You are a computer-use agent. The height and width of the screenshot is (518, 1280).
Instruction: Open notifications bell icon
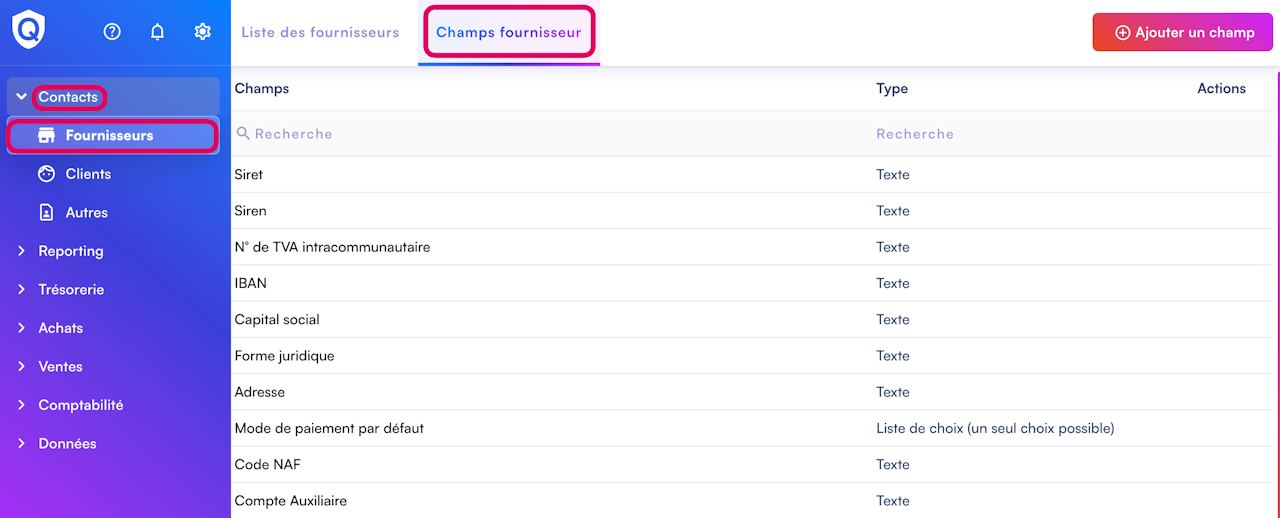pyautogui.click(x=157, y=32)
